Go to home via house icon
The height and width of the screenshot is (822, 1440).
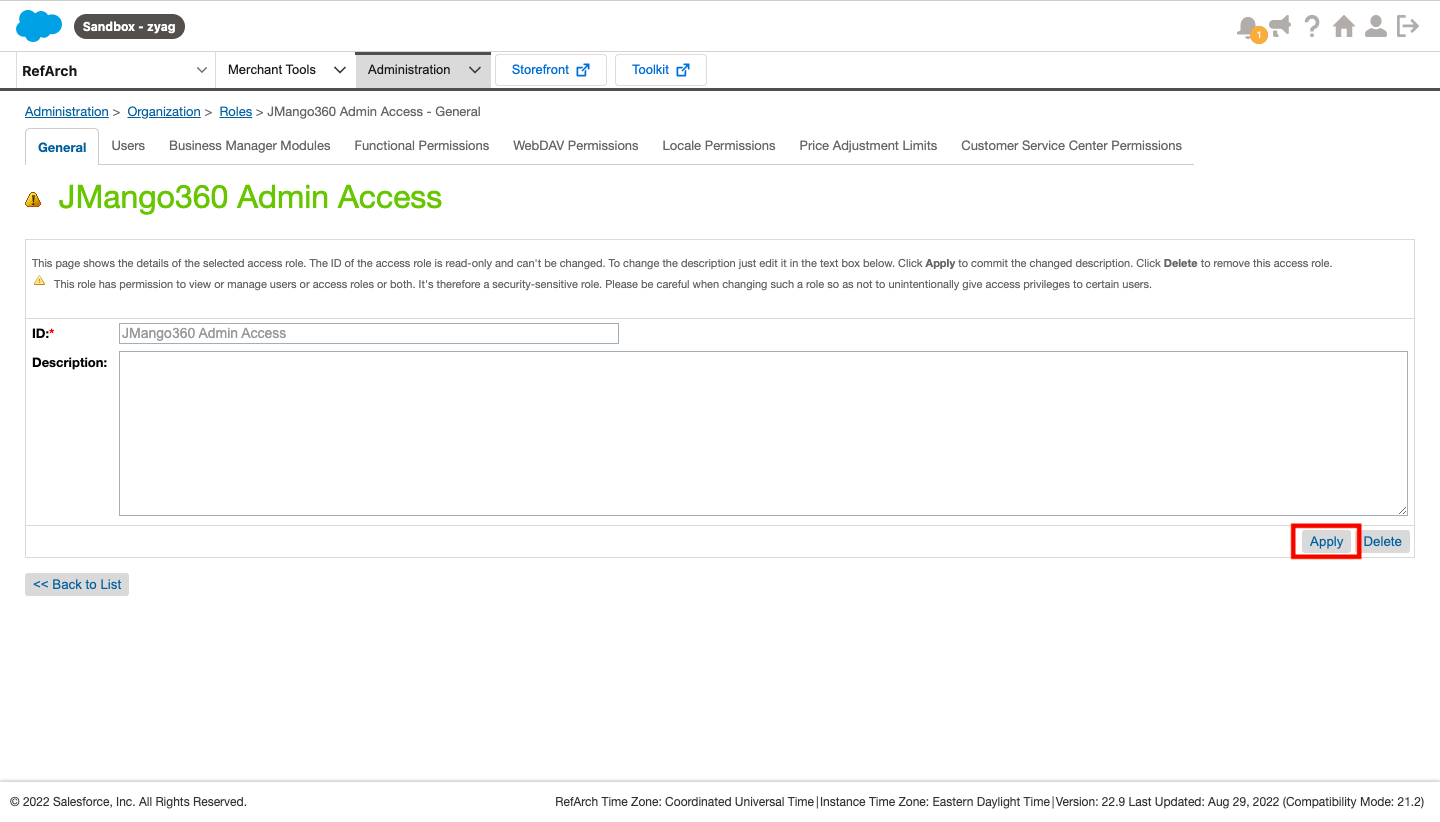1344,26
